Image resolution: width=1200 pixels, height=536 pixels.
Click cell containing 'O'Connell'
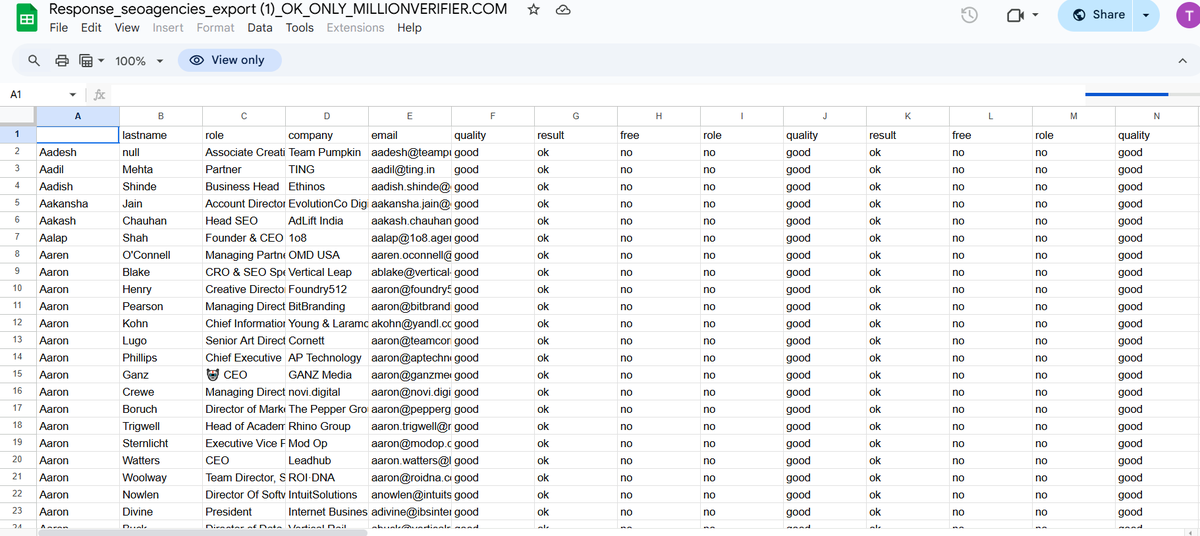click(160, 255)
